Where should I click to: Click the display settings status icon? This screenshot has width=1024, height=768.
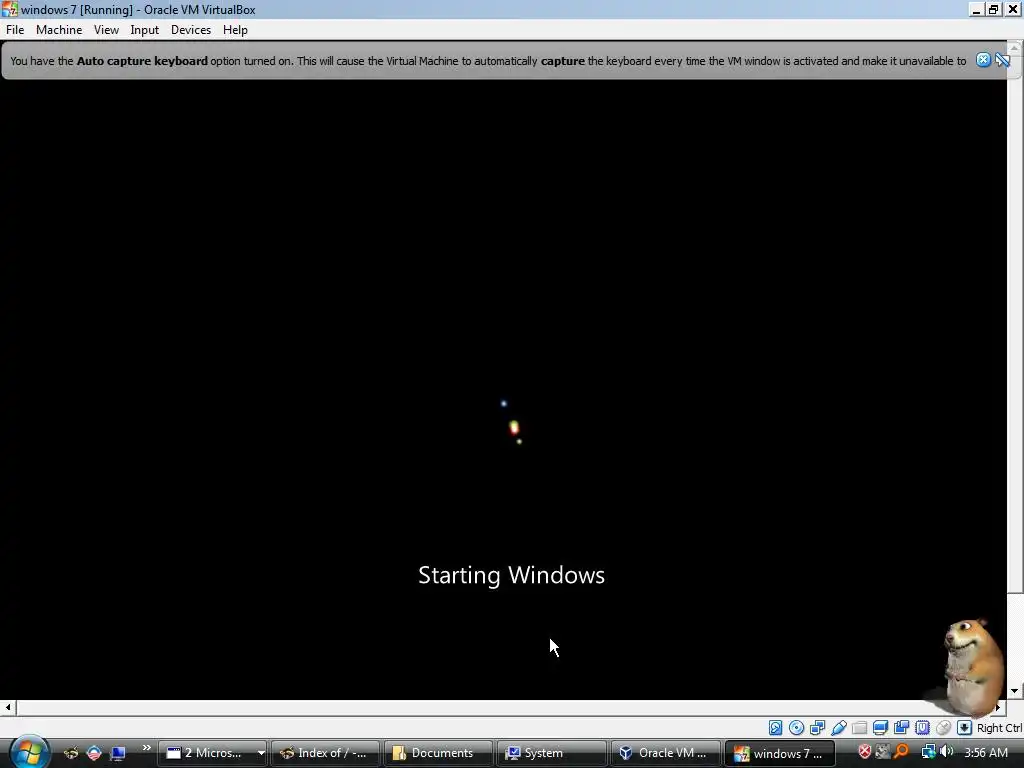pyautogui.click(x=880, y=728)
